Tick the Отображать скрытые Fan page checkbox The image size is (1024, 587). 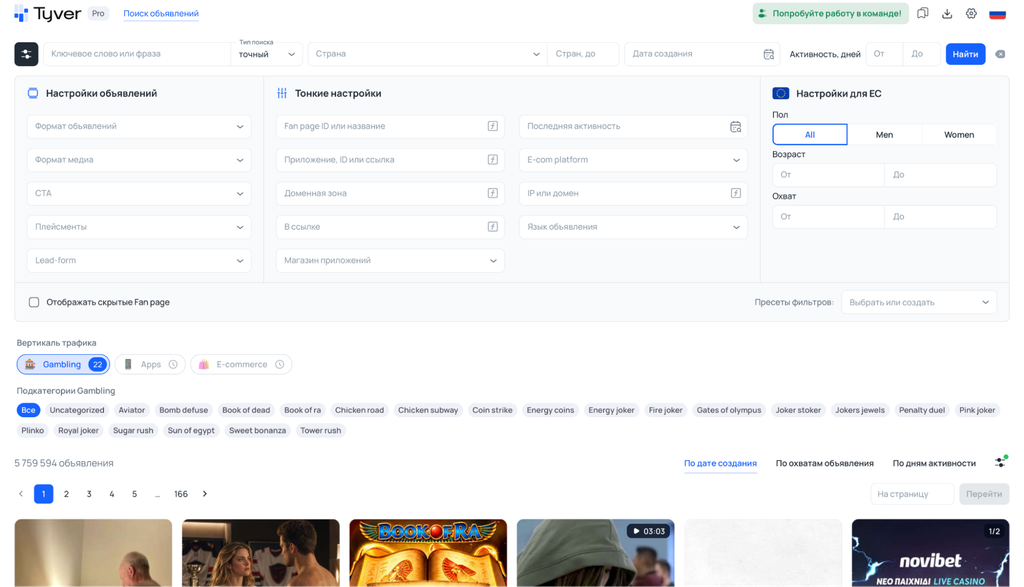click(x=34, y=302)
